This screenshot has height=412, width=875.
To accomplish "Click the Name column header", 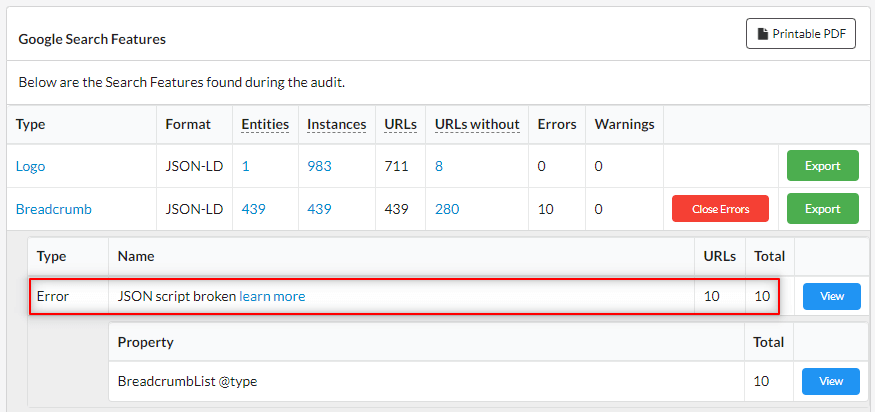I will point(136,256).
